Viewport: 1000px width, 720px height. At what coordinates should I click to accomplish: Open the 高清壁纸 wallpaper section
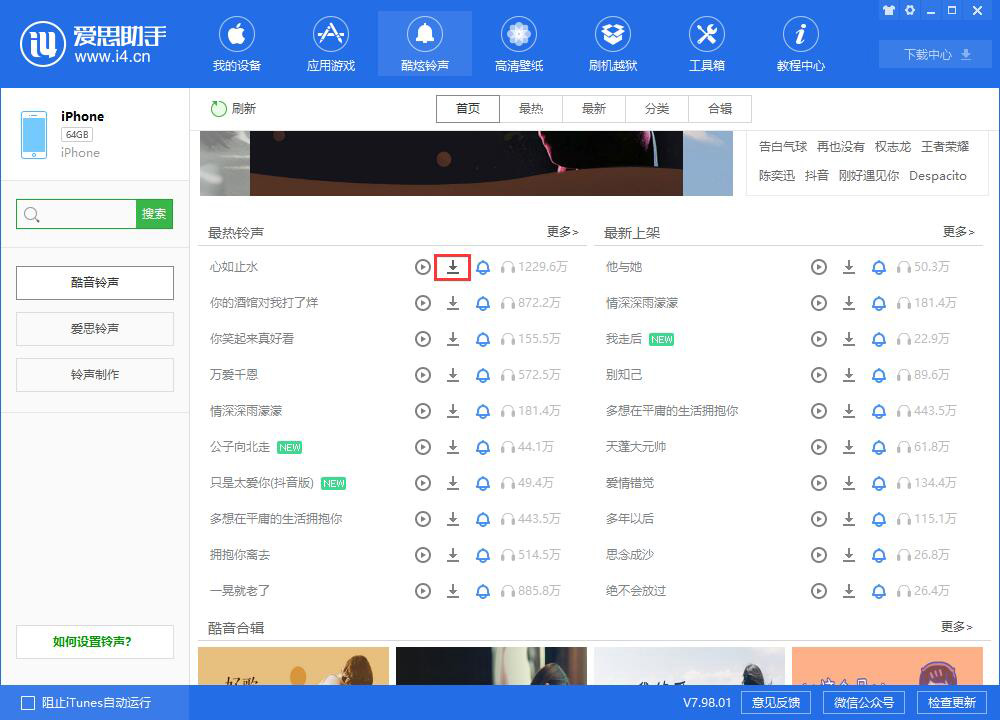tap(518, 43)
